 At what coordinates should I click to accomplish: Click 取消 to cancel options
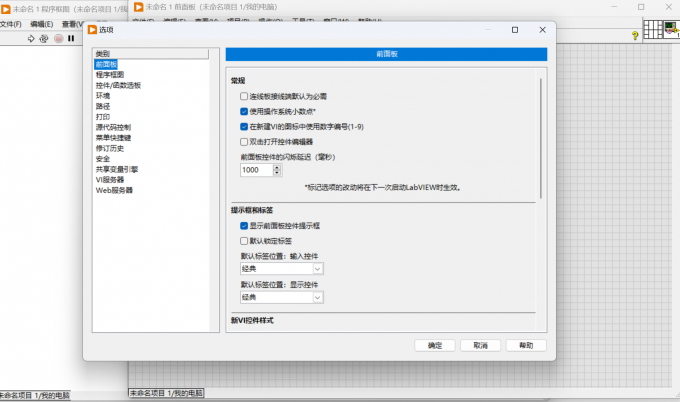click(481, 345)
